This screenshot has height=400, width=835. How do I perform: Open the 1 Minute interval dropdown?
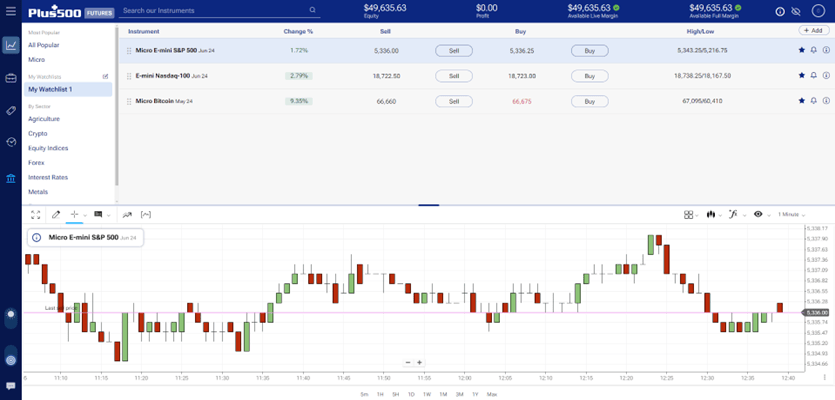pyautogui.click(x=792, y=214)
